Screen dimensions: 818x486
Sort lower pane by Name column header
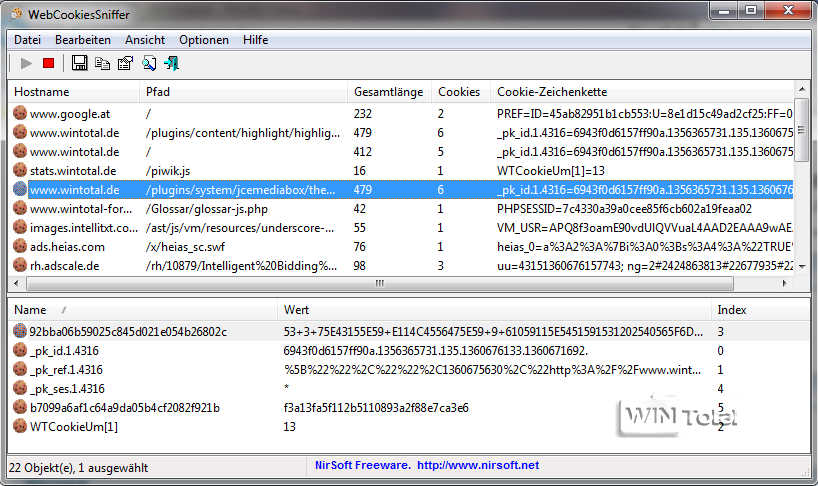tap(142, 310)
